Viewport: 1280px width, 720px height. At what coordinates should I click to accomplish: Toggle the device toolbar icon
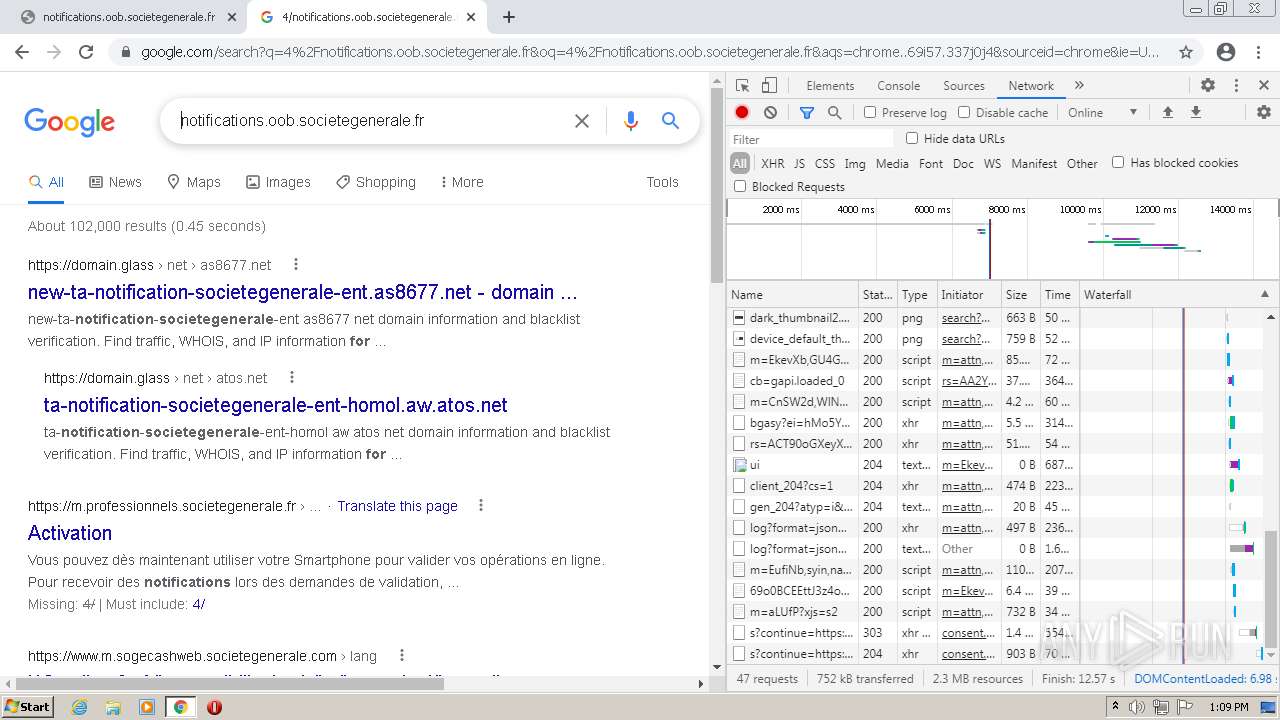769,86
